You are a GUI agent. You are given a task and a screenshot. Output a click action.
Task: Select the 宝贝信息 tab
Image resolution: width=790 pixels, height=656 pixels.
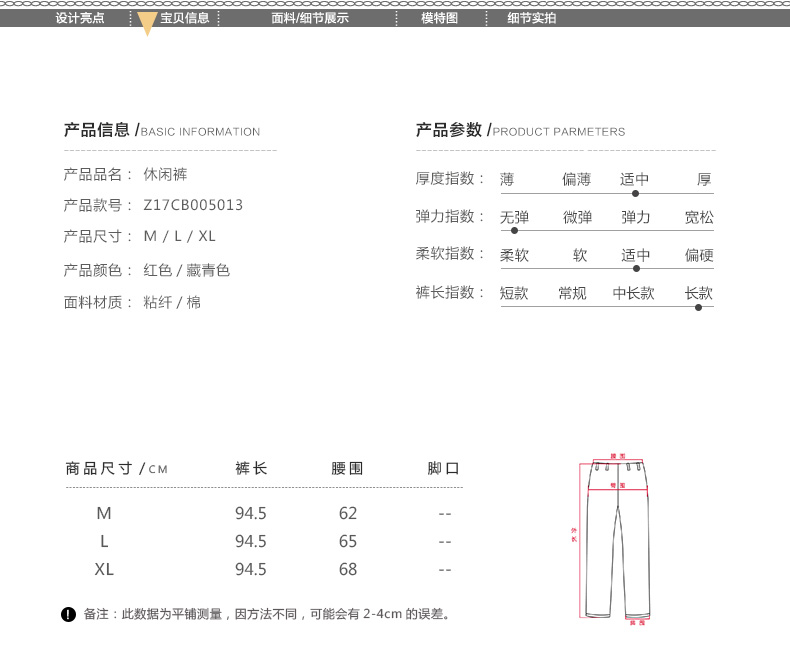tap(184, 18)
